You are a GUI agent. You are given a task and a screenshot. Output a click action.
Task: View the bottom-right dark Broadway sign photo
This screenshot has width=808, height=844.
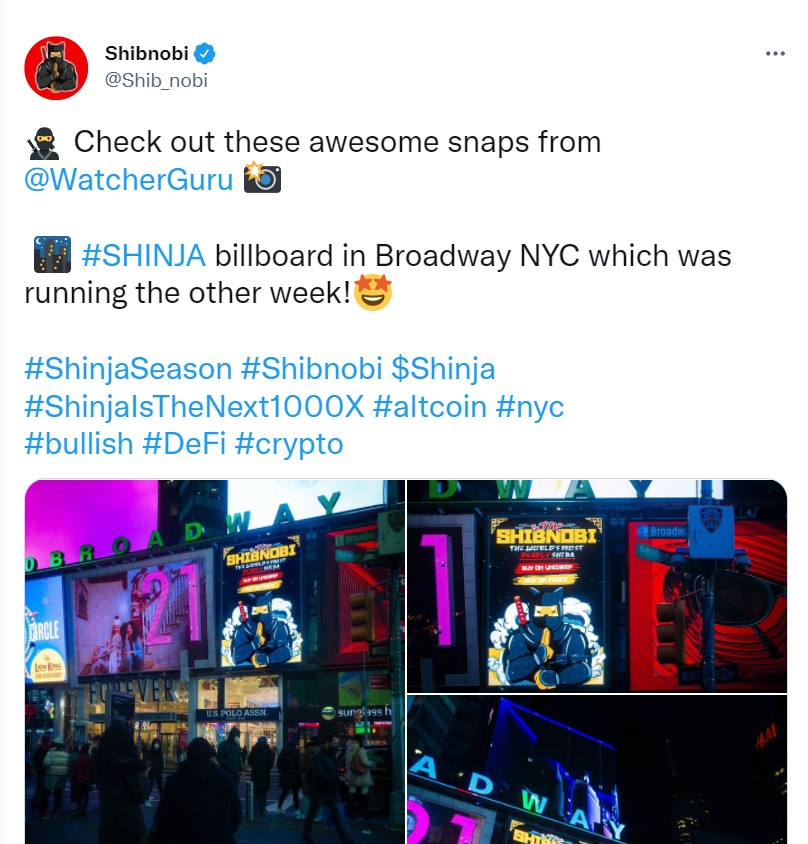pos(597,770)
